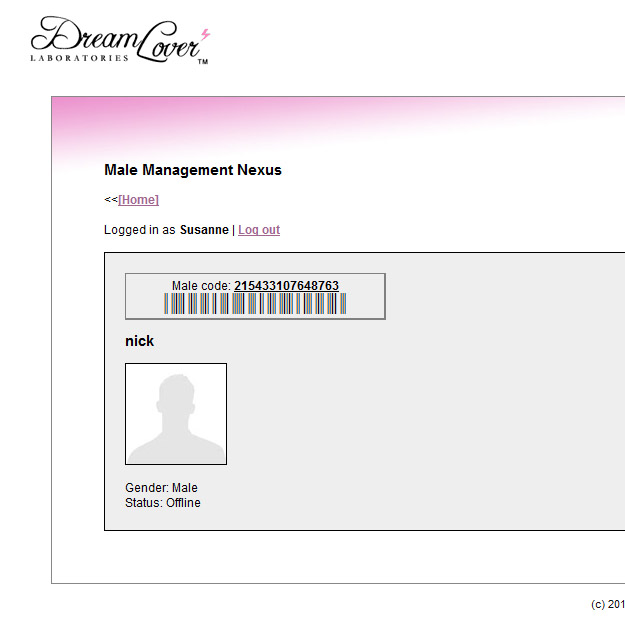This screenshot has height=631, width=625.
Task: Click the 'Status: Offline' text
Action: (162, 503)
